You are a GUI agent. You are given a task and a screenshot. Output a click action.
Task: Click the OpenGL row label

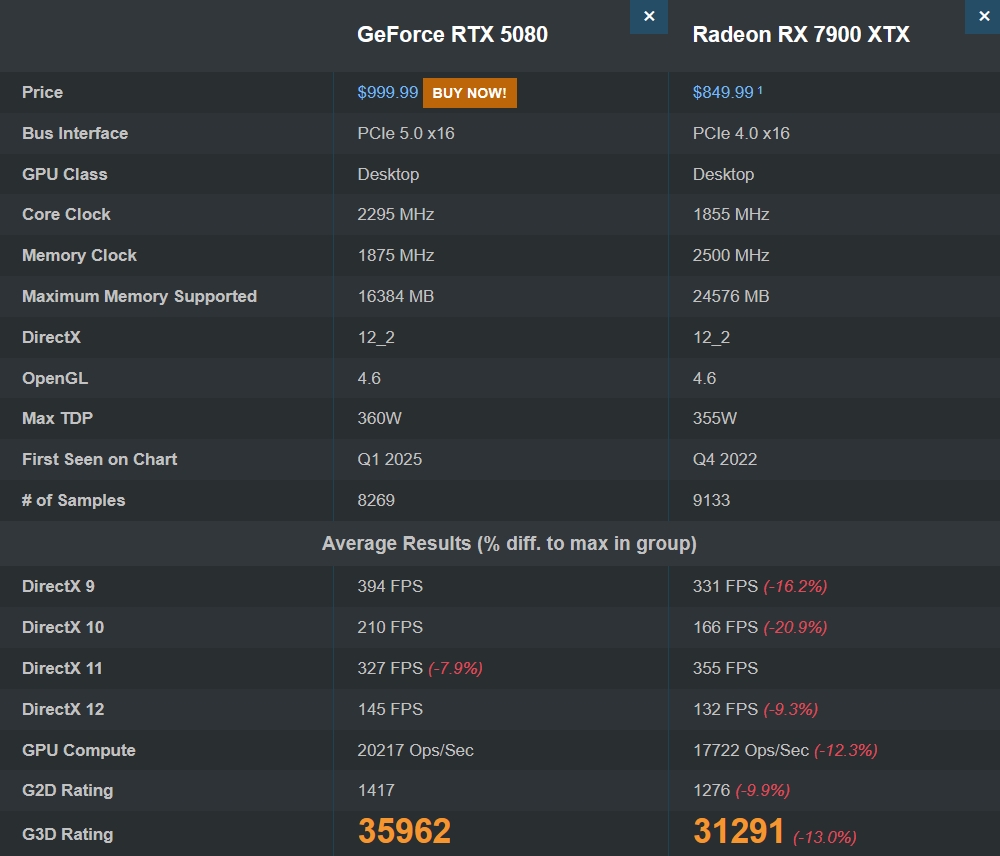click(x=55, y=378)
